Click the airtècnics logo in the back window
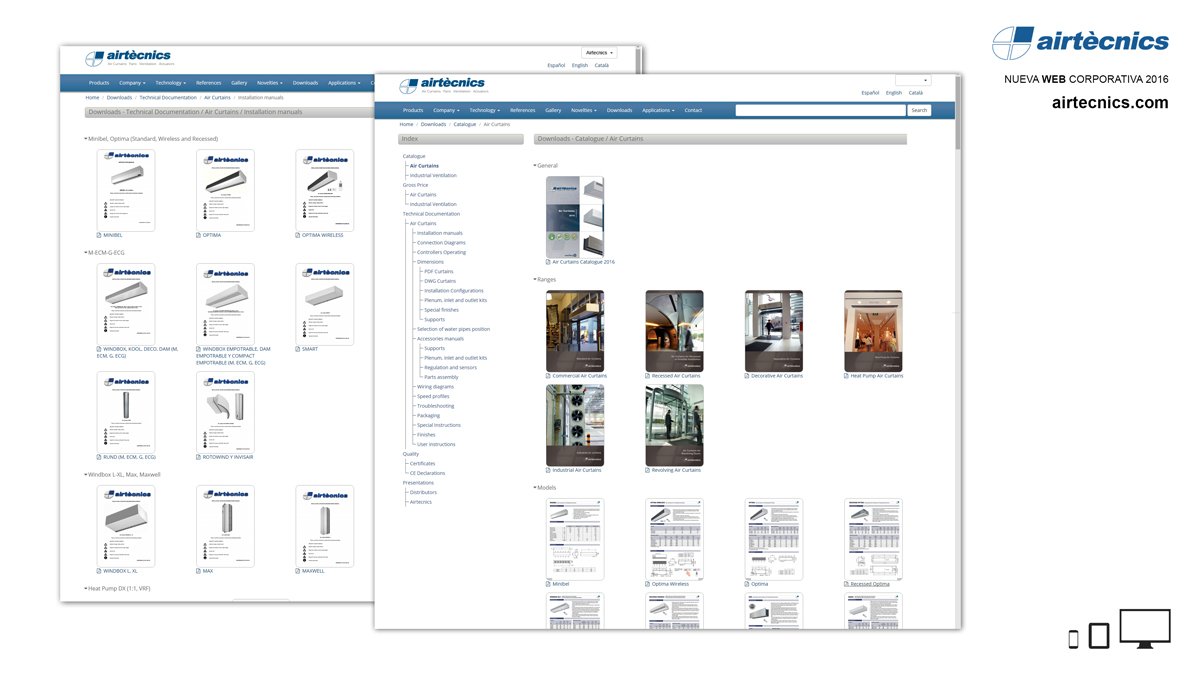The image size is (1200, 686). tap(128, 58)
